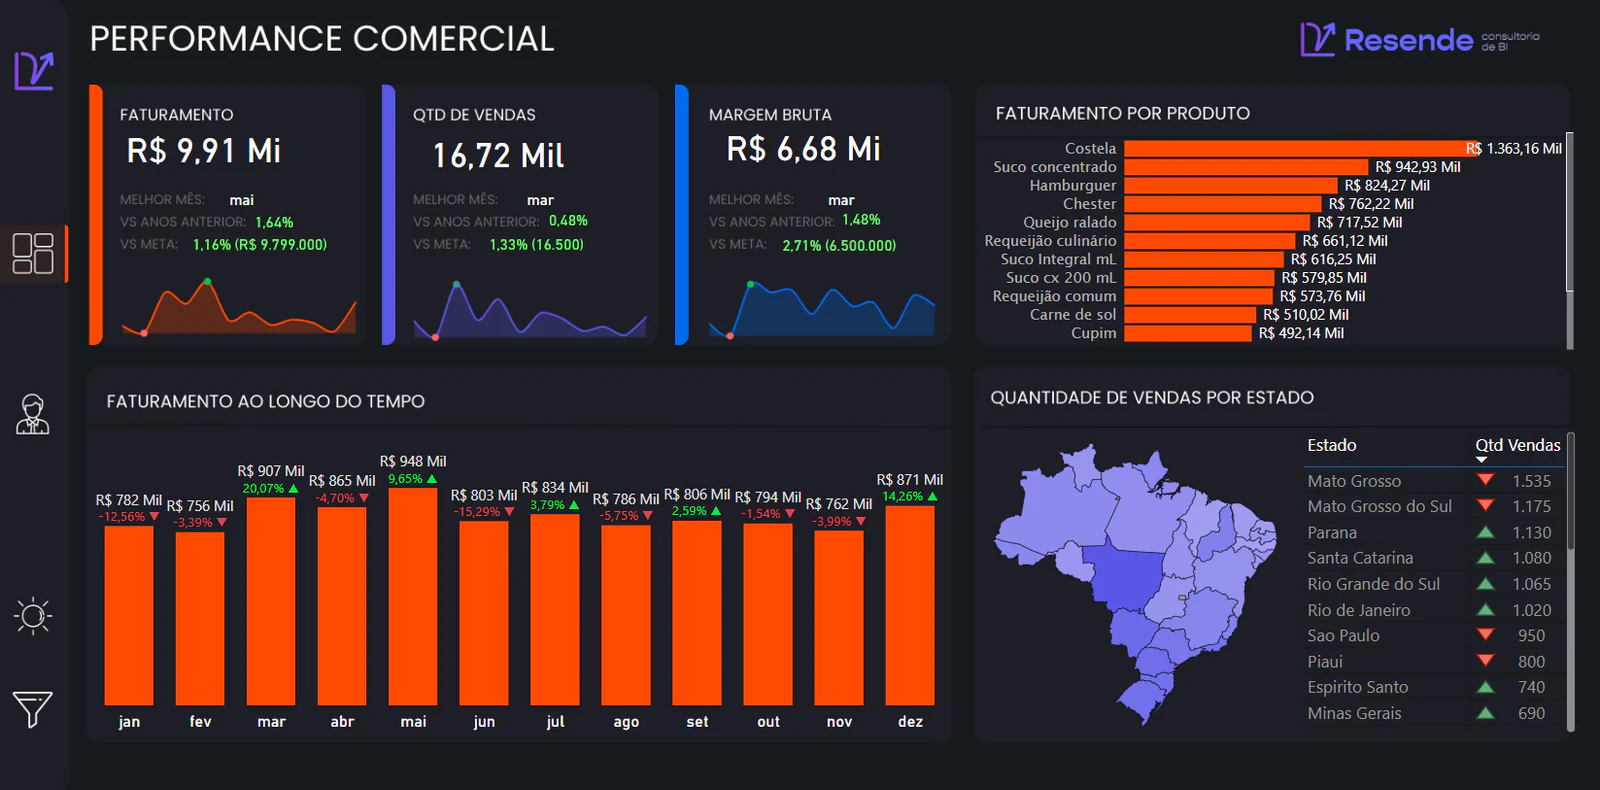Select the jul revenue column
Viewport: 1600px width, 790px height.
coord(555,609)
